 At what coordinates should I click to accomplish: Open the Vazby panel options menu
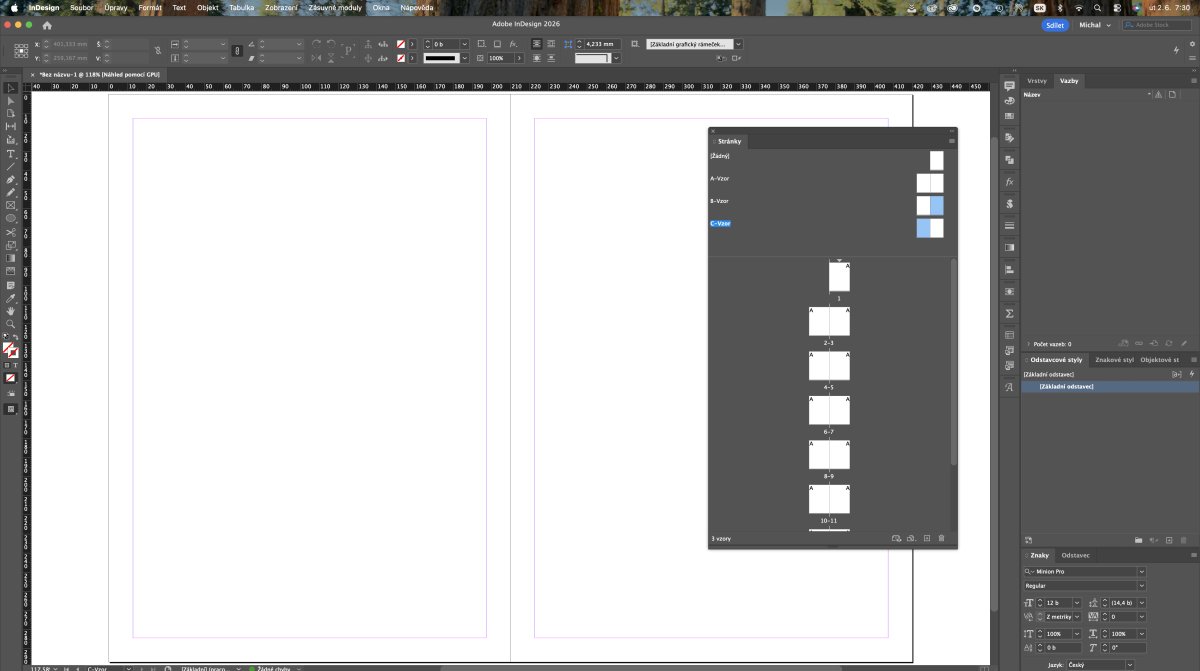tap(1193, 80)
